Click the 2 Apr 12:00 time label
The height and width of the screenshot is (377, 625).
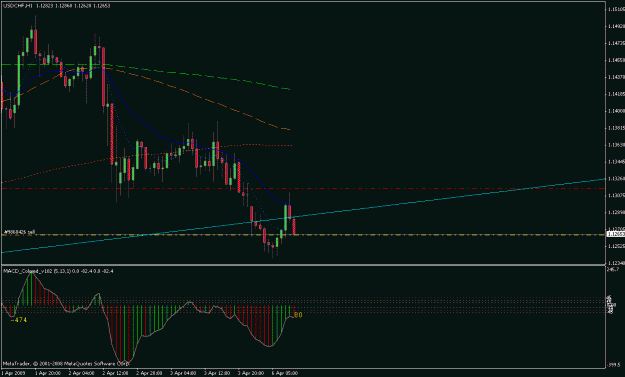[116, 373]
